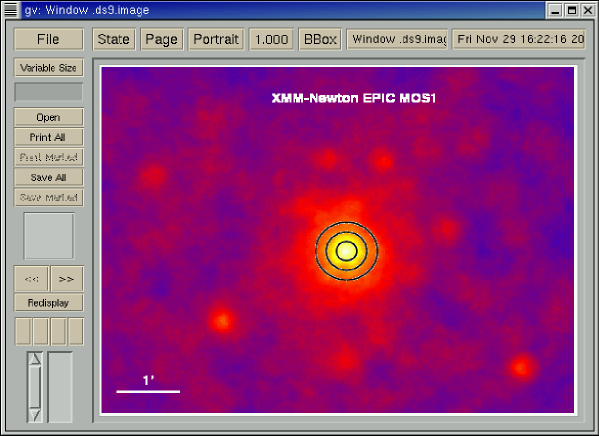Go to previous page with << button
Screen dimensions: 599x436
[x=31, y=279]
